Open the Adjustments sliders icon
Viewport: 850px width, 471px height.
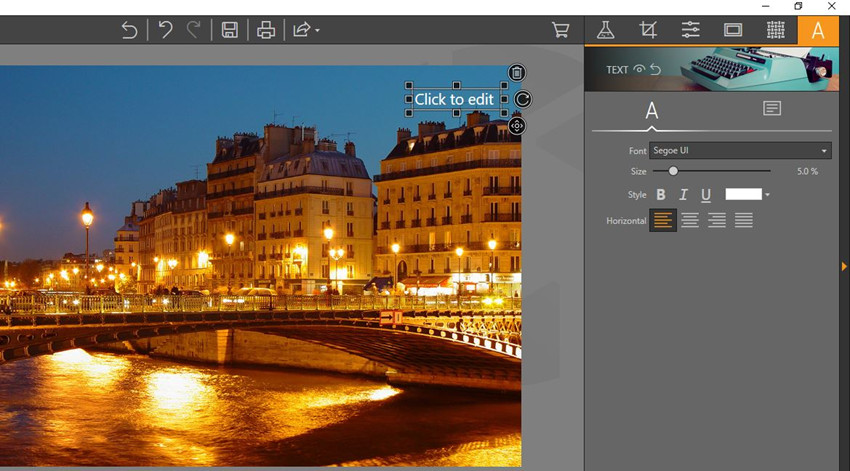click(x=690, y=30)
